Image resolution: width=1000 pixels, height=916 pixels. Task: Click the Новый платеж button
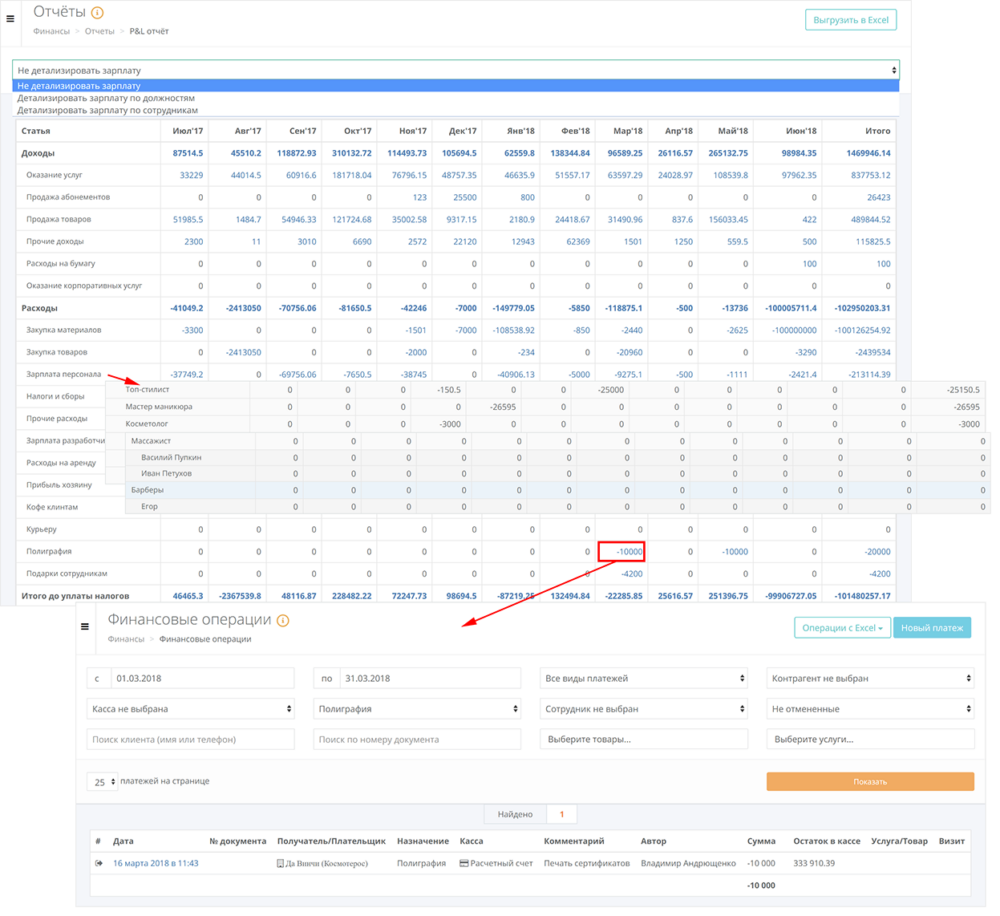[931, 628]
